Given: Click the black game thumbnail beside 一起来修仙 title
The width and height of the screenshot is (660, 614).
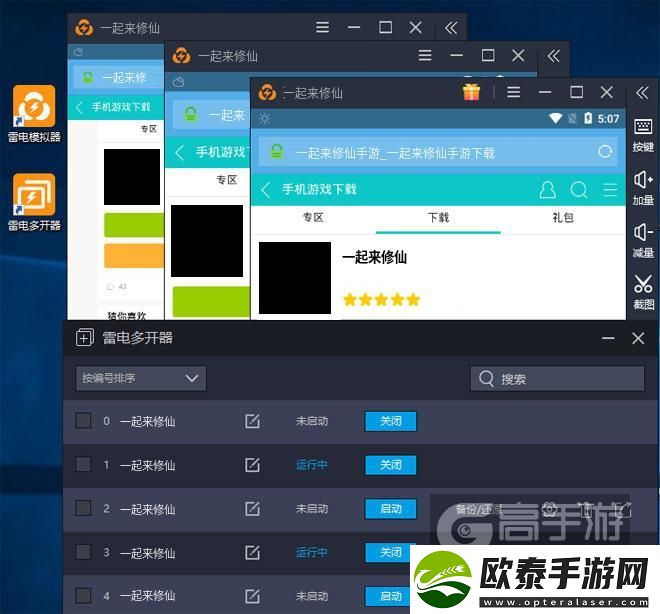Looking at the screenshot, I should [295, 278].
